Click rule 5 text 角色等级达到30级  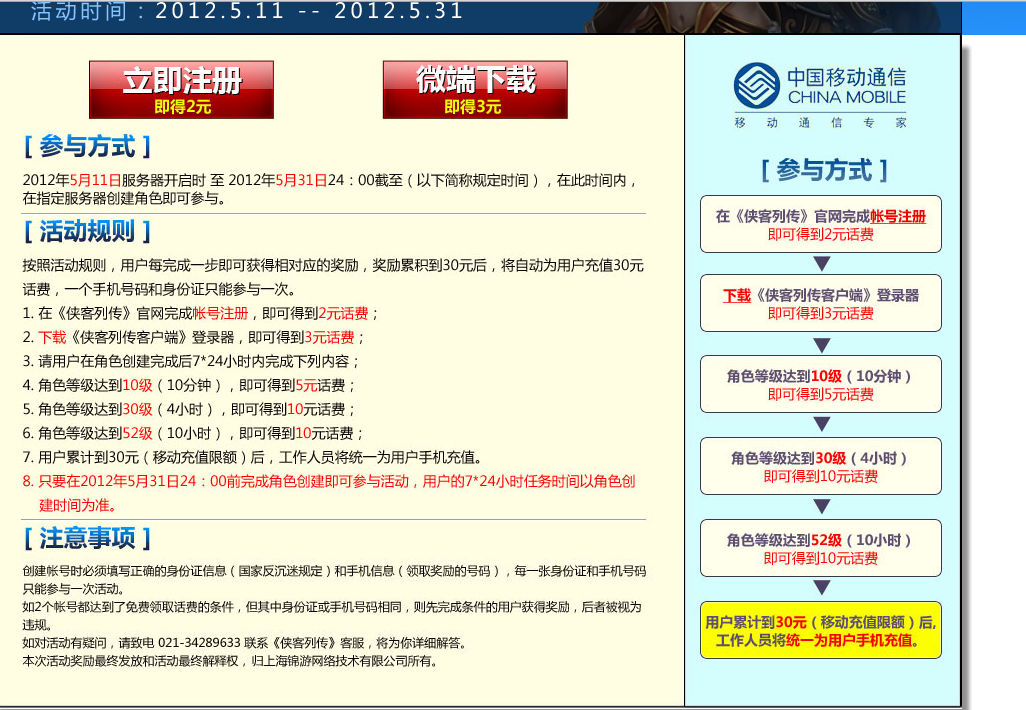(188, 410)
